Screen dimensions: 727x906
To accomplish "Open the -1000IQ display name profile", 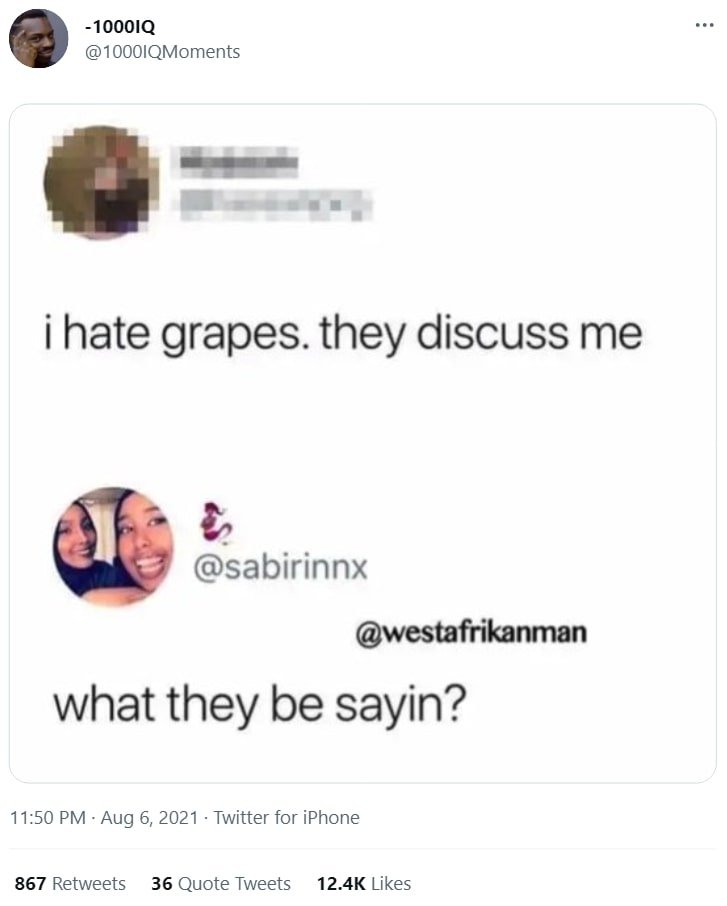I will pyautogui.click(x=120, y=27).
